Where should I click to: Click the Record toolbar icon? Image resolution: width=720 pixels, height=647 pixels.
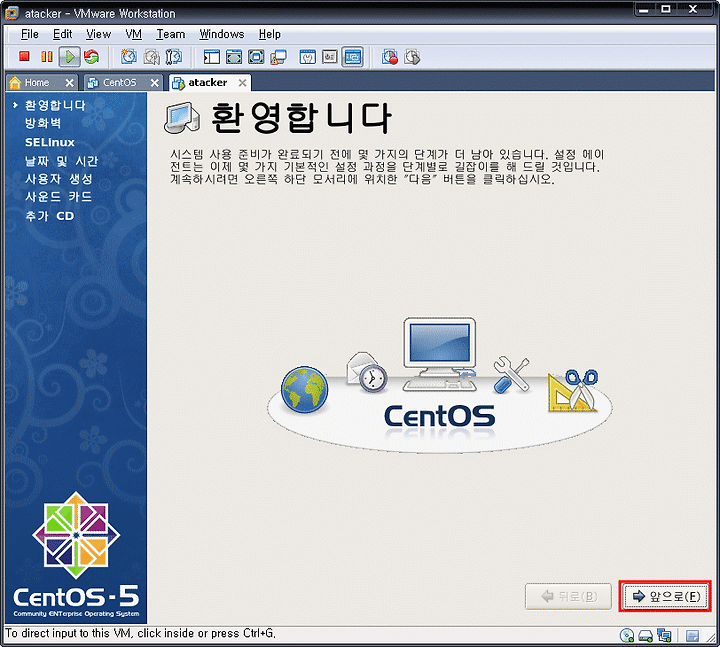(x=390, y=57)
